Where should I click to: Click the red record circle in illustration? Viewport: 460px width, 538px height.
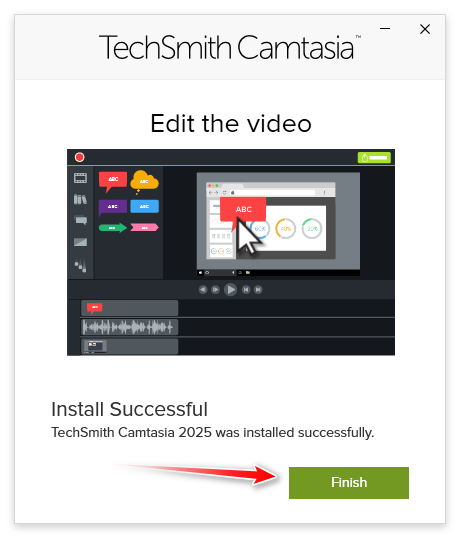coord(80,157)
